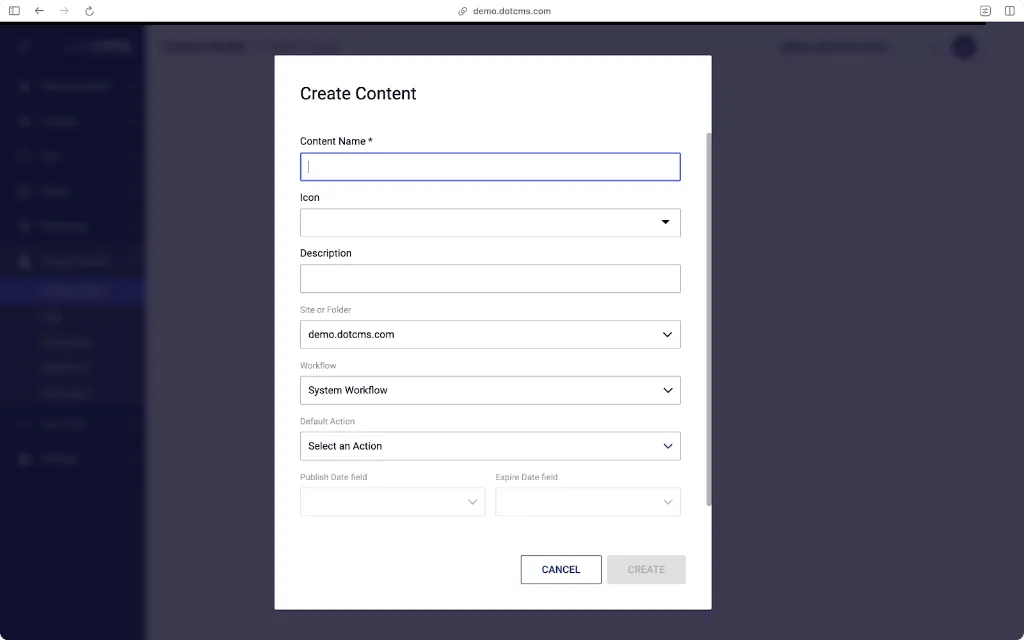Open the Publish Date field dropdown
The image size is (1024, 640).
point(472,502)
